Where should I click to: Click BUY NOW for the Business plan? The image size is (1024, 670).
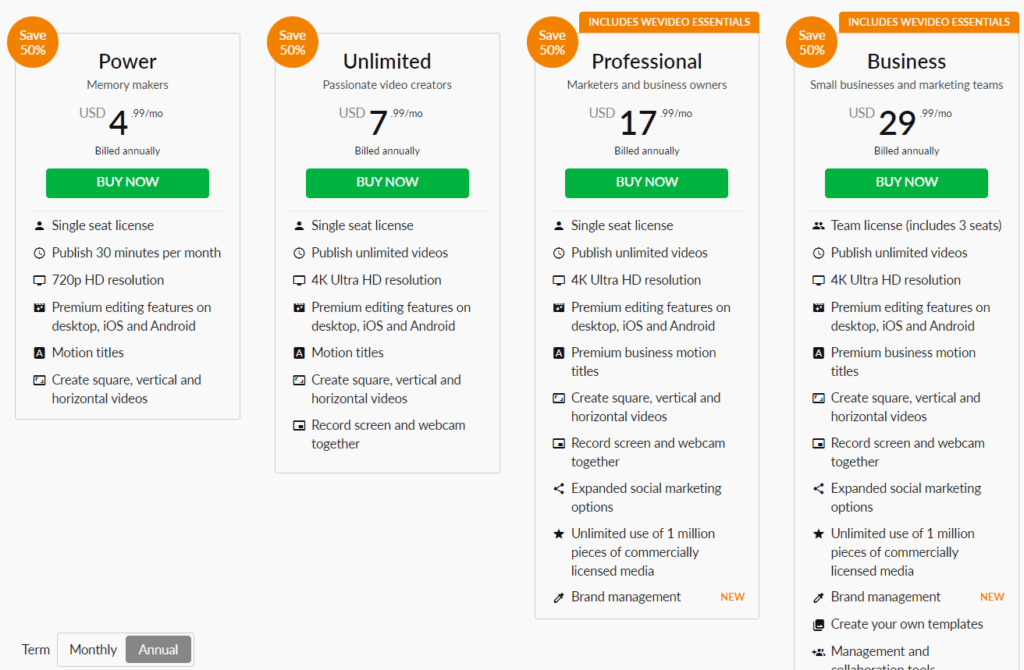tap(906, 183)
